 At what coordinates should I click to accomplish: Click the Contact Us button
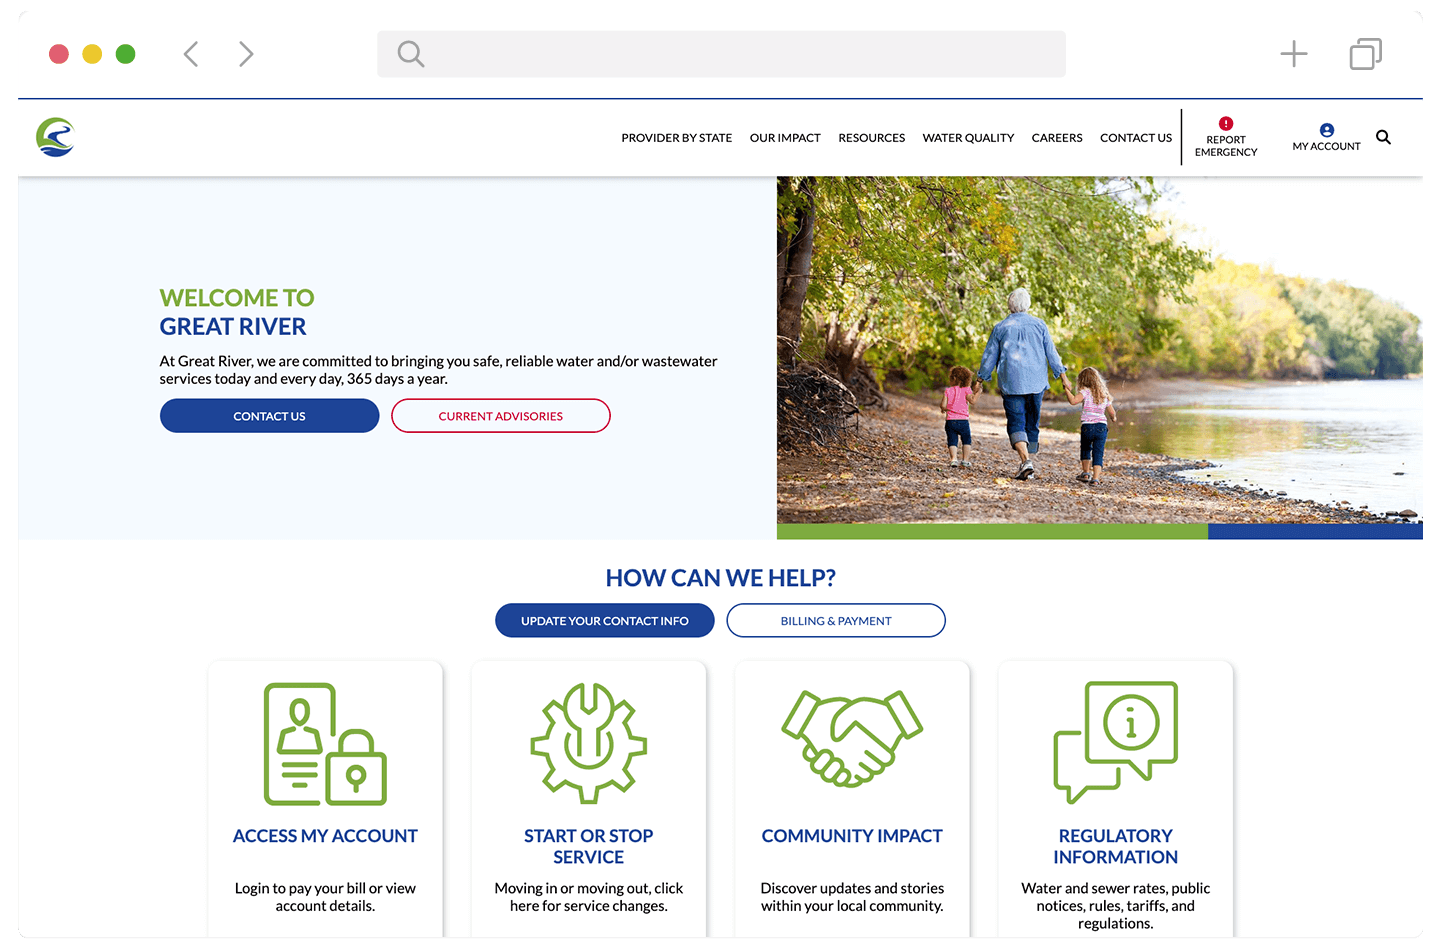(269, 415)
